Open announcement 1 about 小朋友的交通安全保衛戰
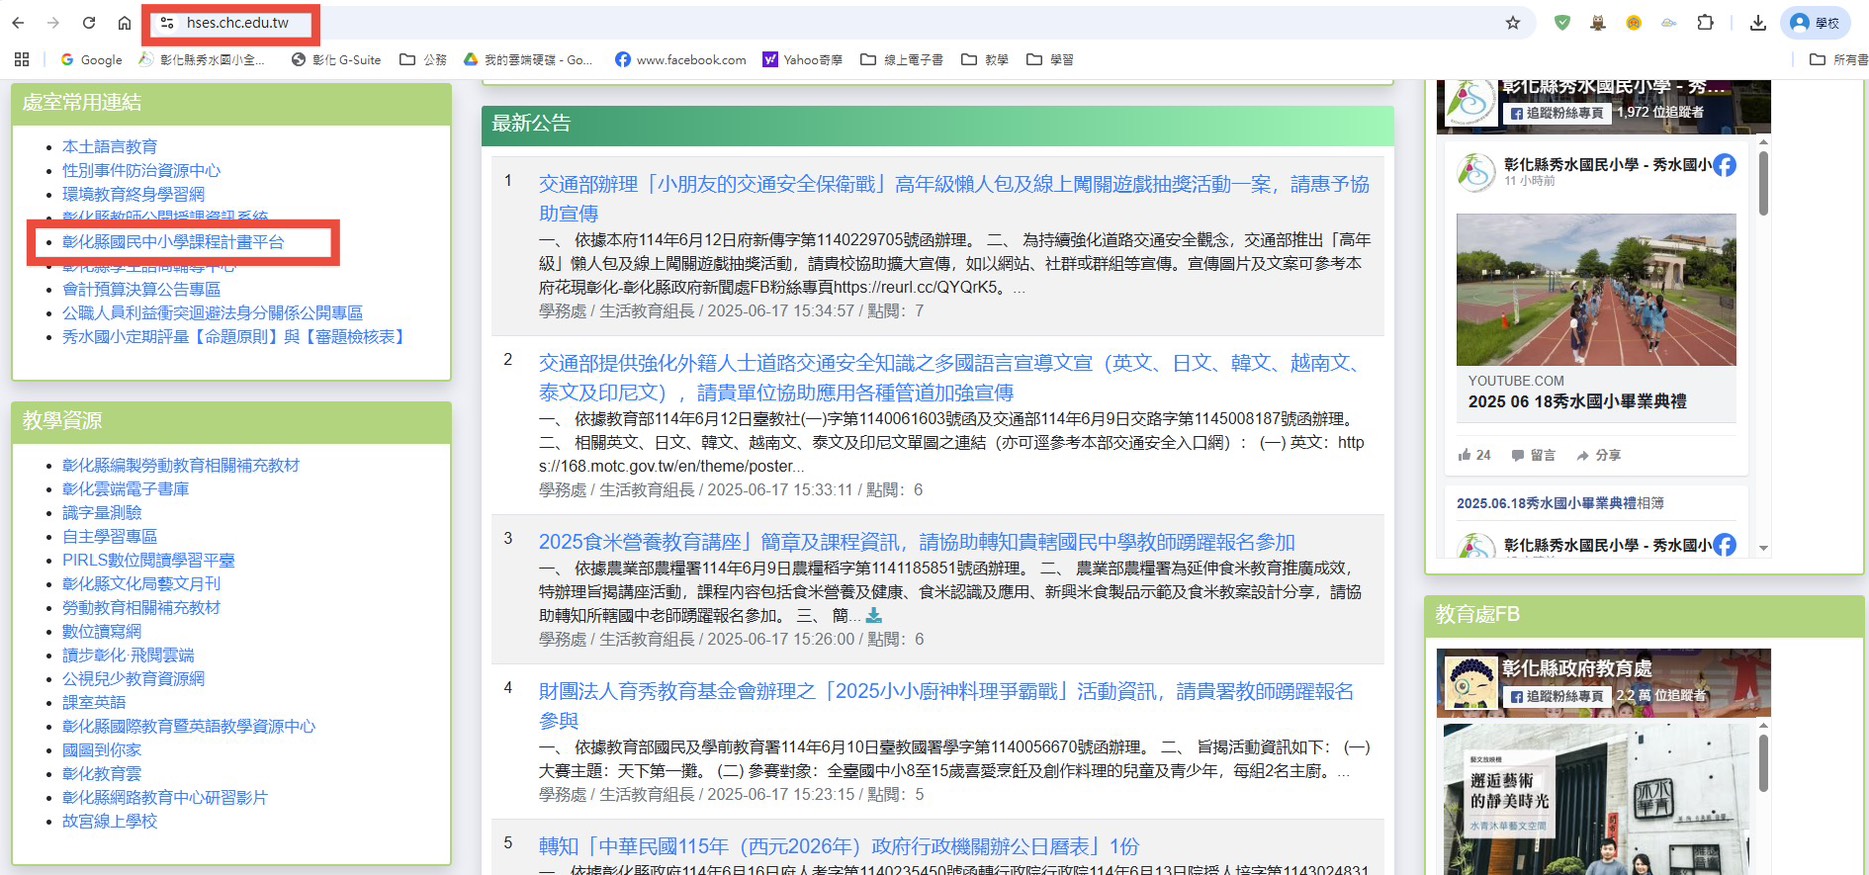1869x875 pixels. [x=954, y=199]
